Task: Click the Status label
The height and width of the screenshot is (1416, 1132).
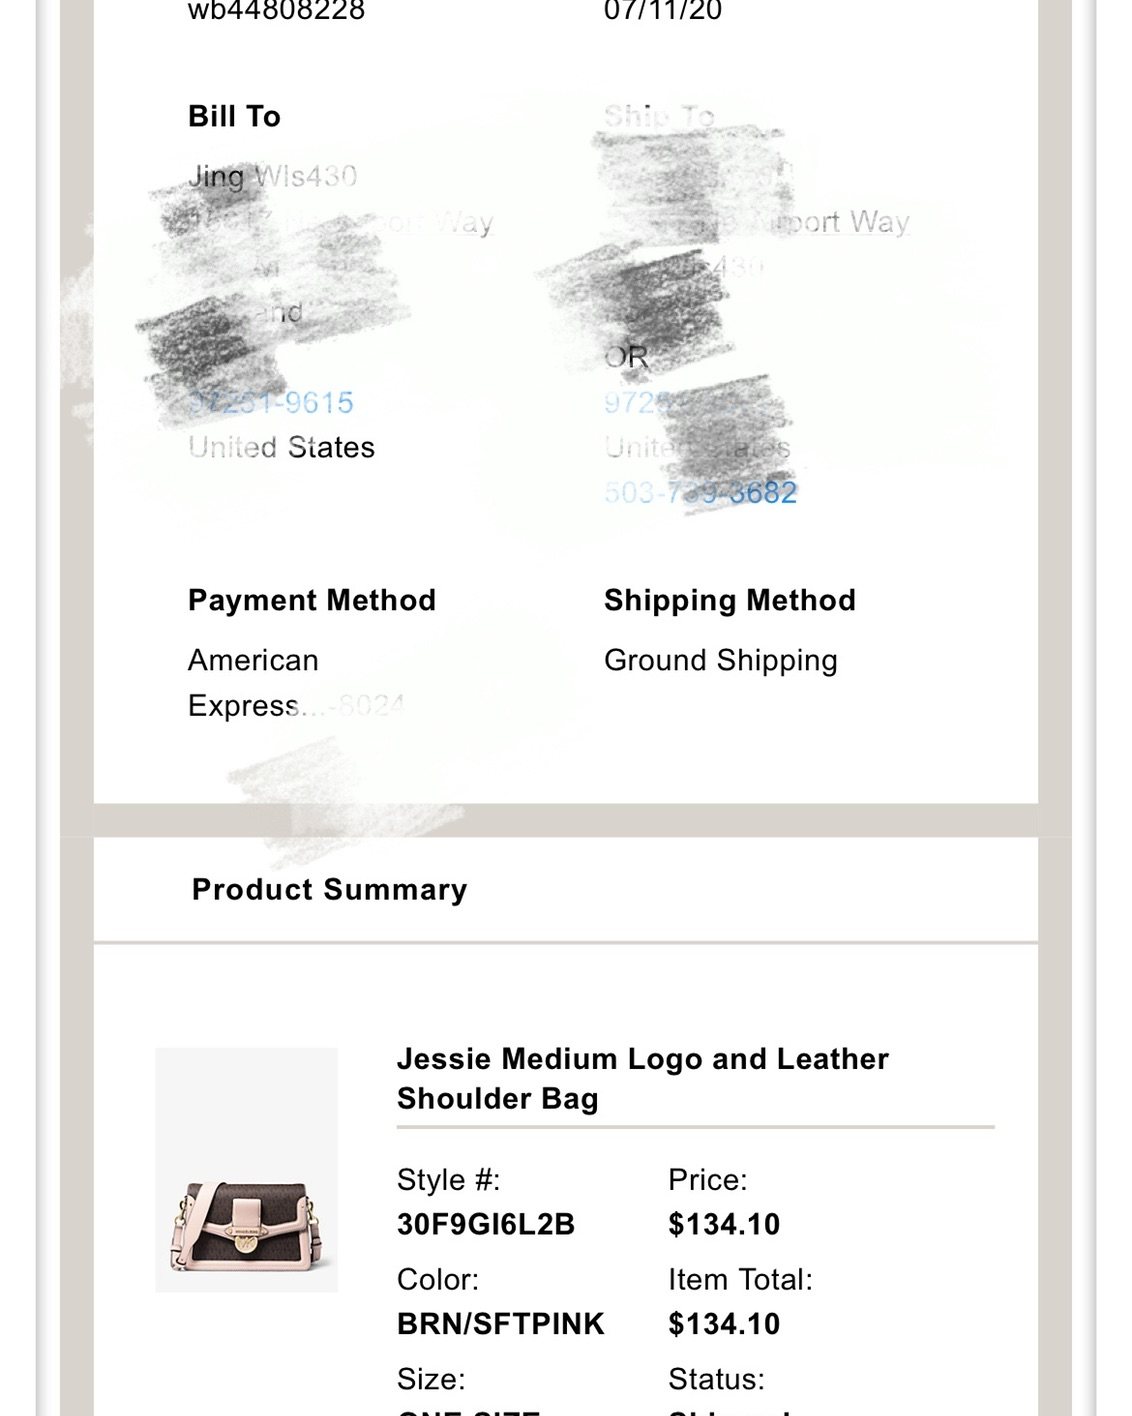Action: tap(716, 1379)
